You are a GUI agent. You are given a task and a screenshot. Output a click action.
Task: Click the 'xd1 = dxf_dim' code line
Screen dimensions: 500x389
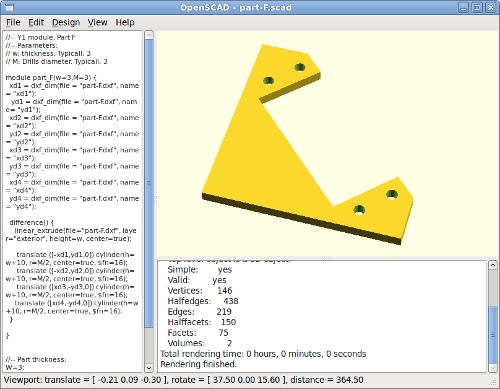point(72,89)
